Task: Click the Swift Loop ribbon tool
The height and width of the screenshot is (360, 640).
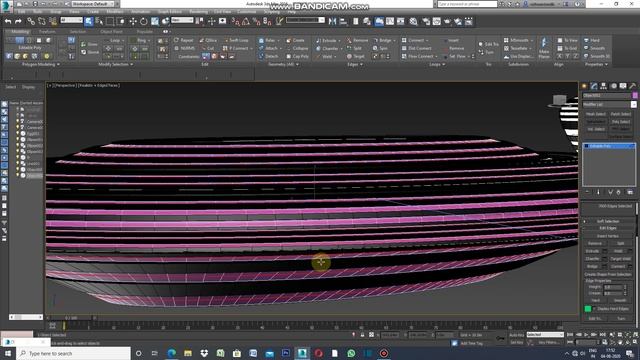Action: (236, 40)
